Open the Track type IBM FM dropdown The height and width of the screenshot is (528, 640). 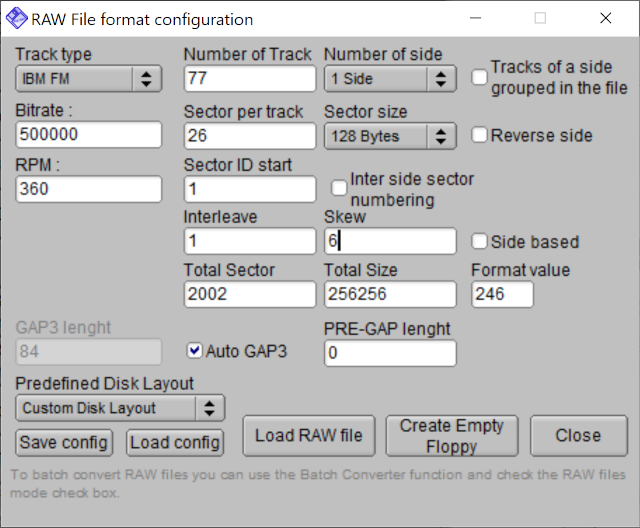tap(89, 78)
